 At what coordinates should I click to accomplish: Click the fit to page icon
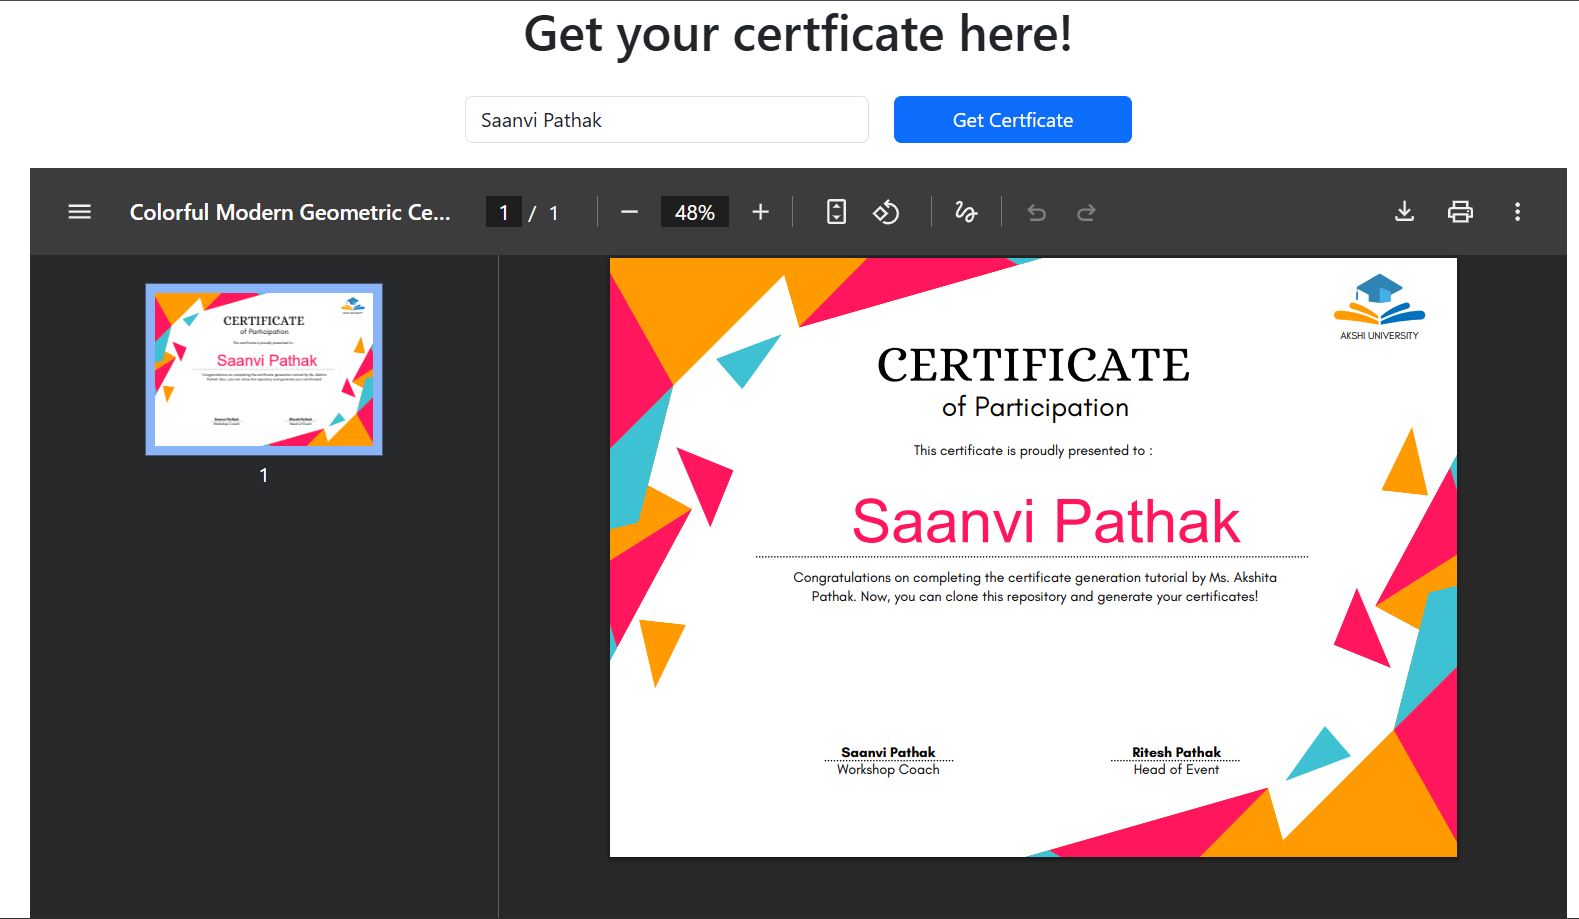point(836,212)
